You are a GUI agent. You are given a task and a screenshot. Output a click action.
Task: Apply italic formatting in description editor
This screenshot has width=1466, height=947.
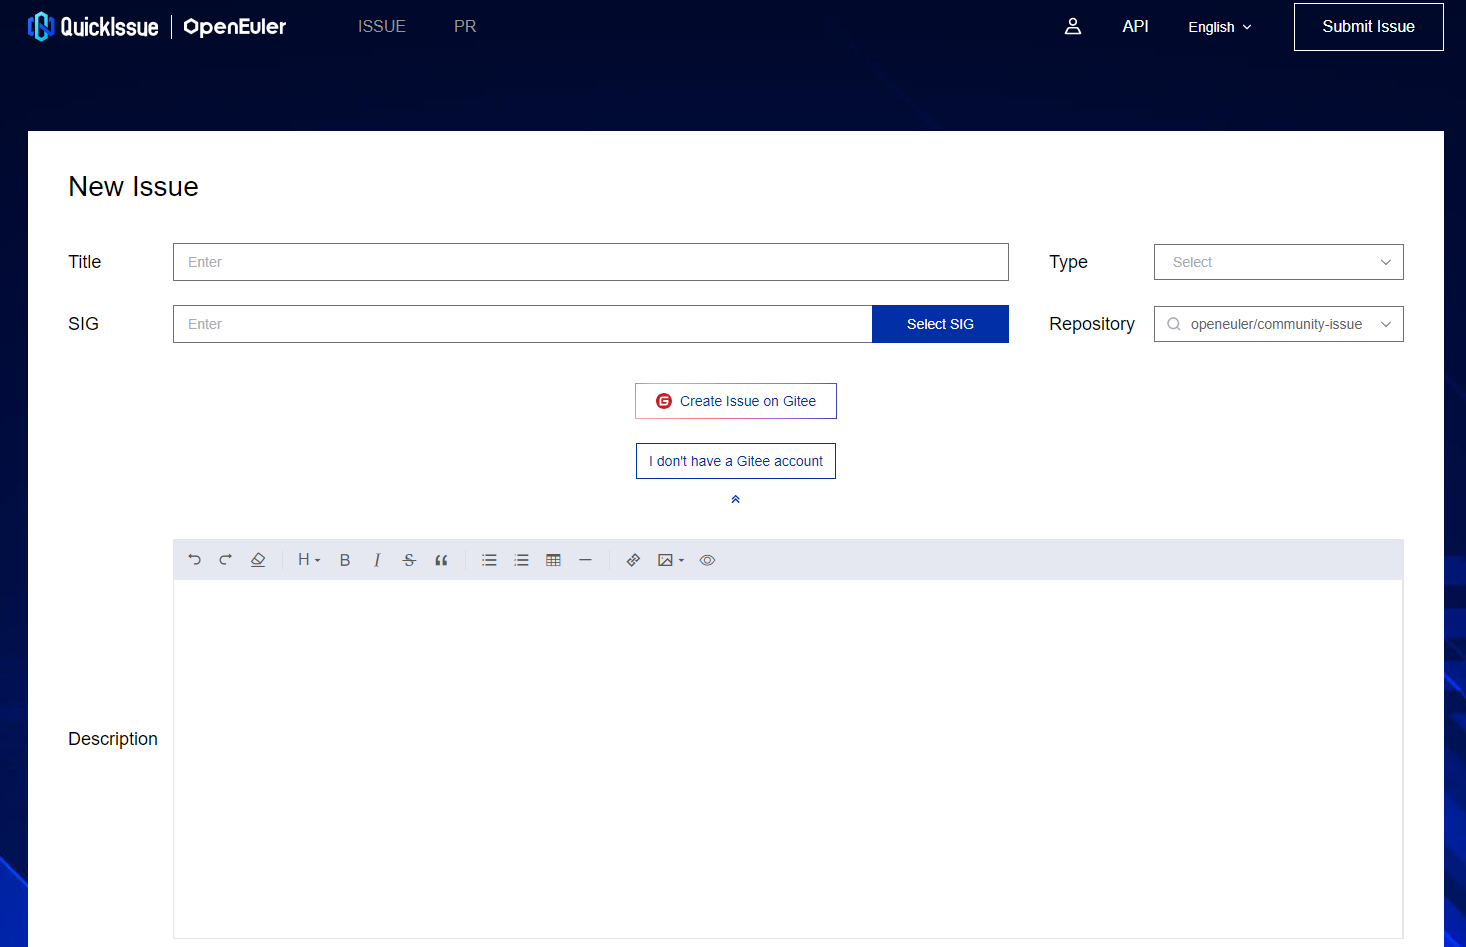point(377,560)
